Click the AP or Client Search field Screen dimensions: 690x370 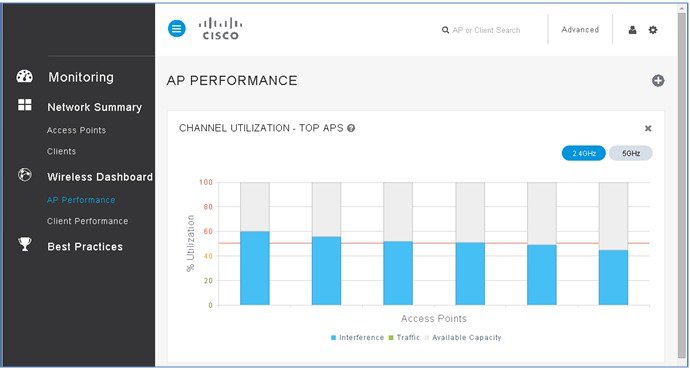point(486,30)
